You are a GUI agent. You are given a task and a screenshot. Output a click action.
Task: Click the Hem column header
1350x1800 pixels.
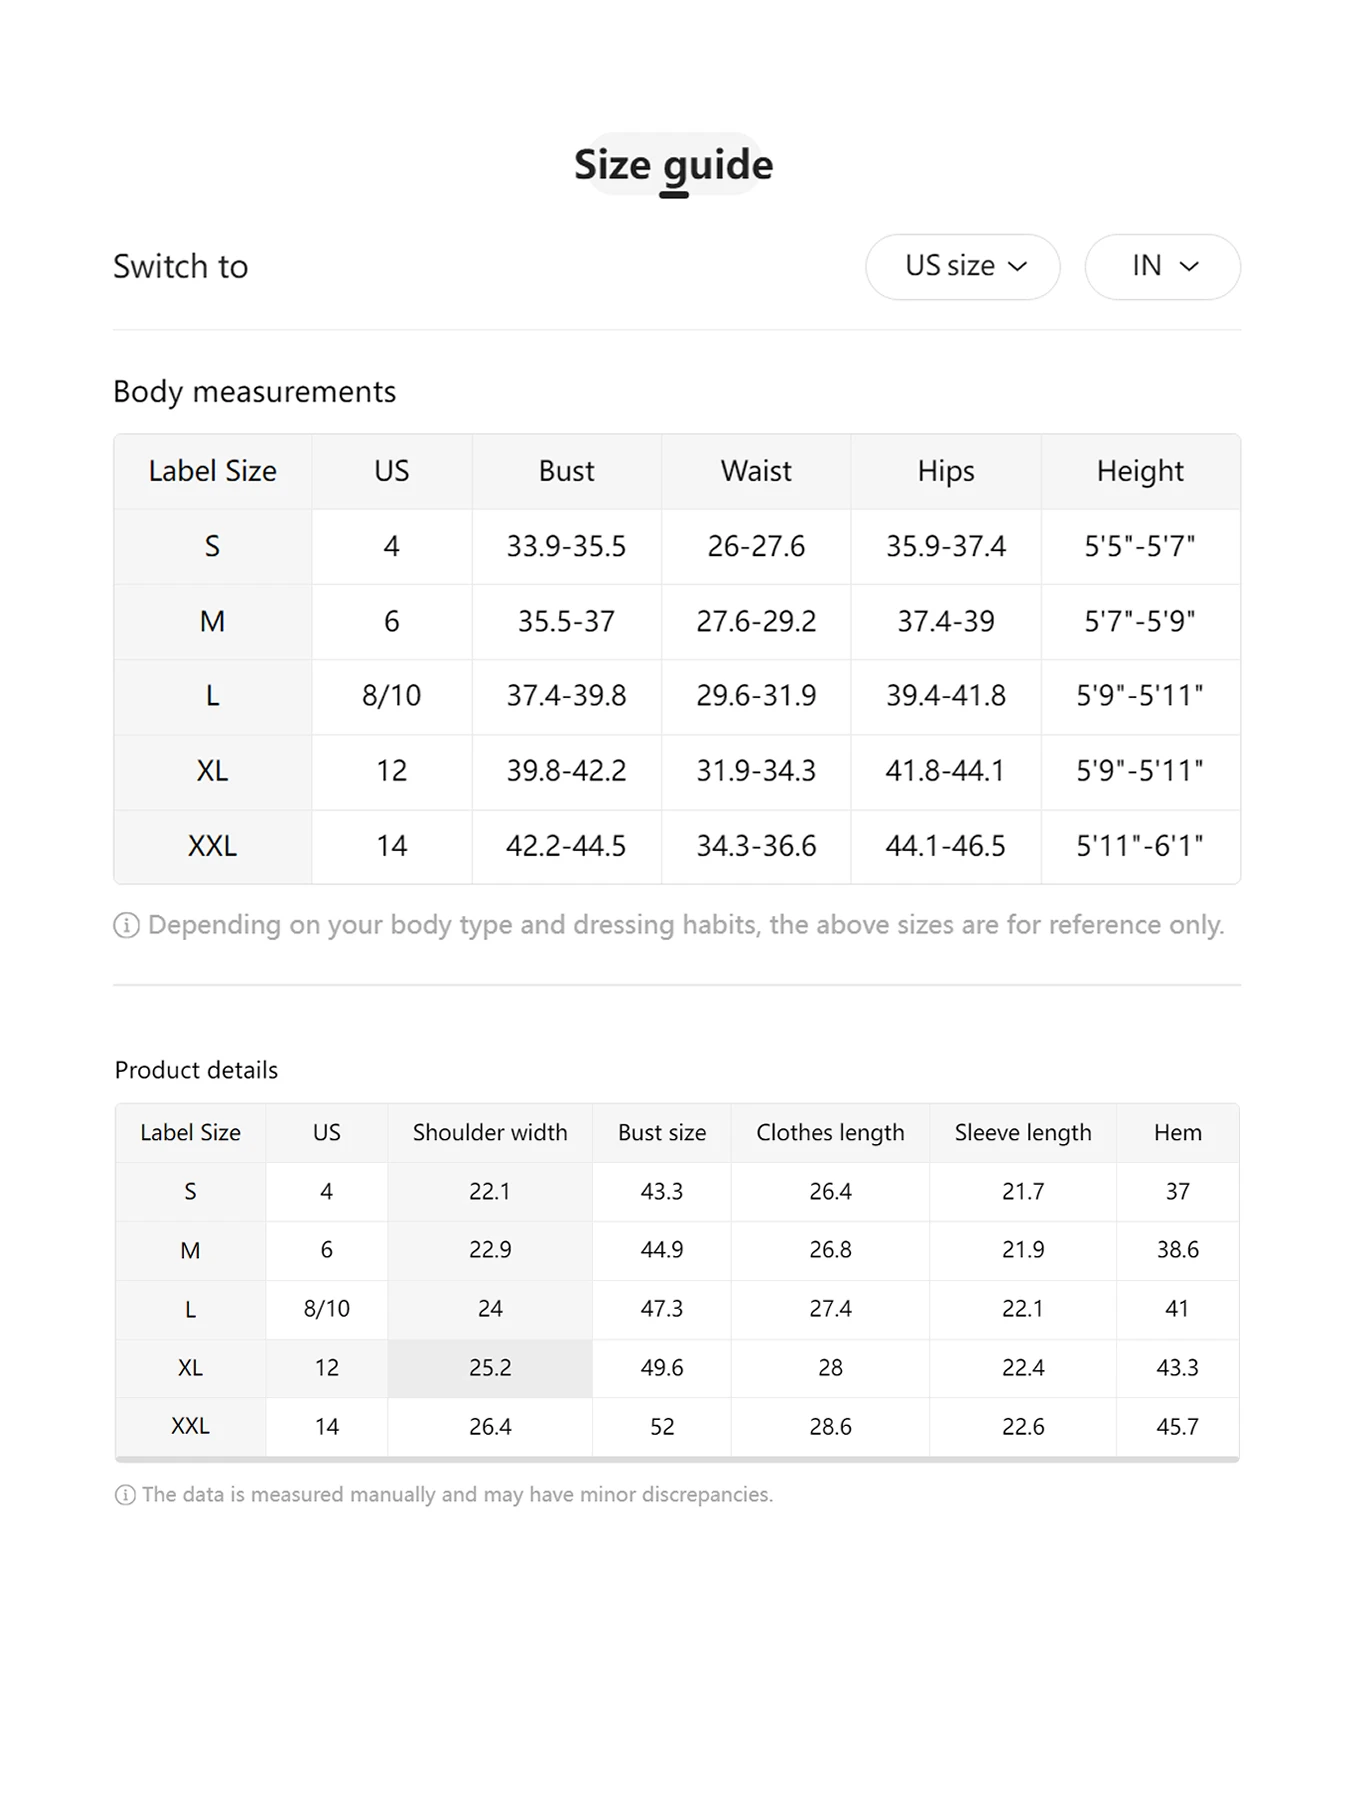1177,1133
